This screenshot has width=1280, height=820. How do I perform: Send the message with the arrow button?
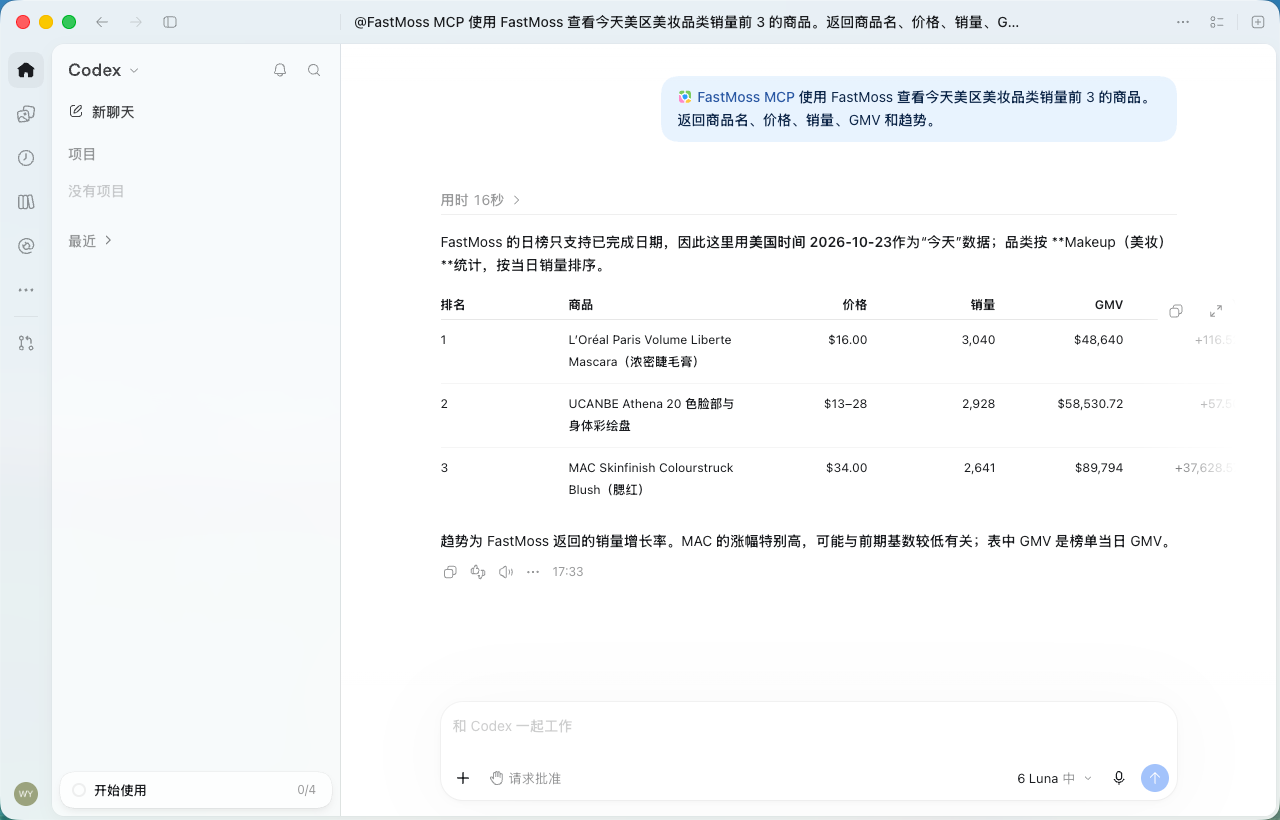coord(1155,778)
